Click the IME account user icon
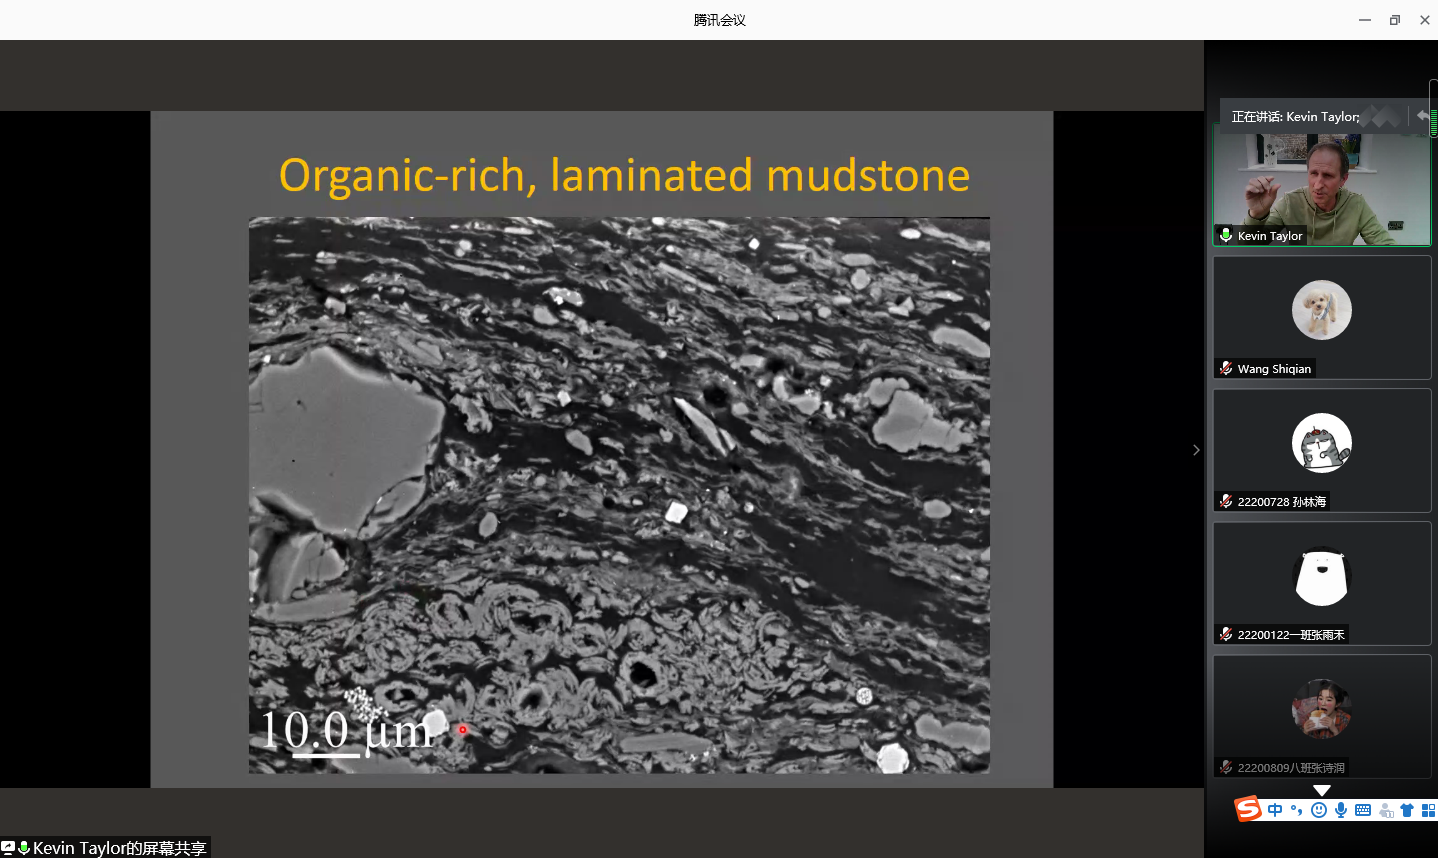 pyautogui.click(x=1386, y=810)
